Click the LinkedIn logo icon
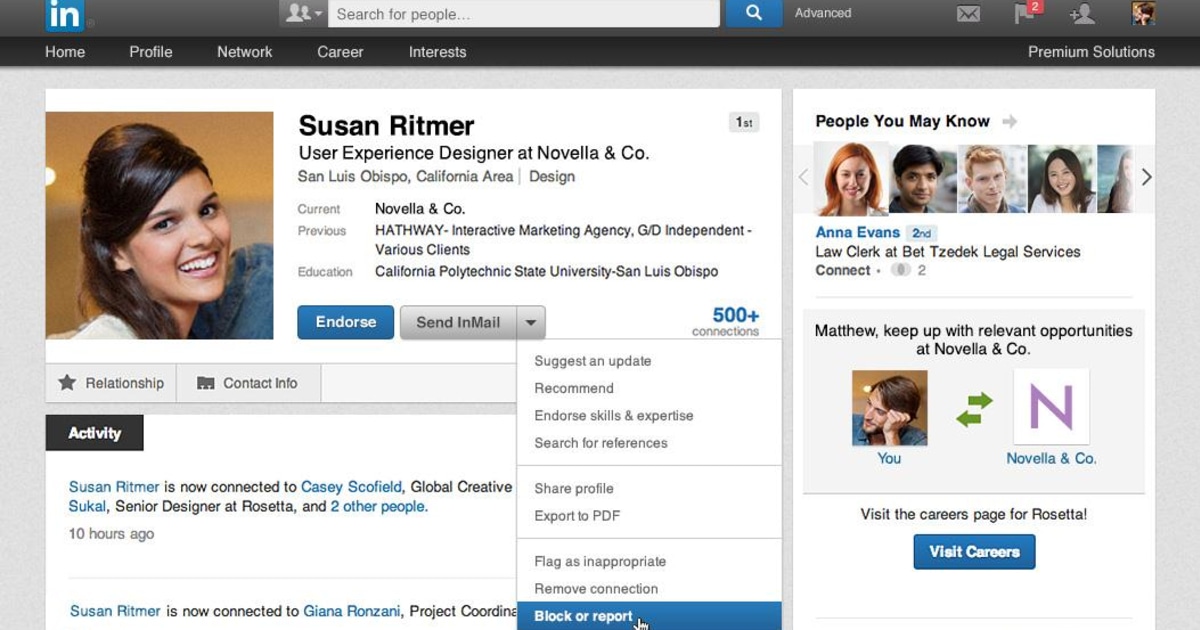Image resolution: width=1200 pixels, height=630 pixels. point(65,14)
